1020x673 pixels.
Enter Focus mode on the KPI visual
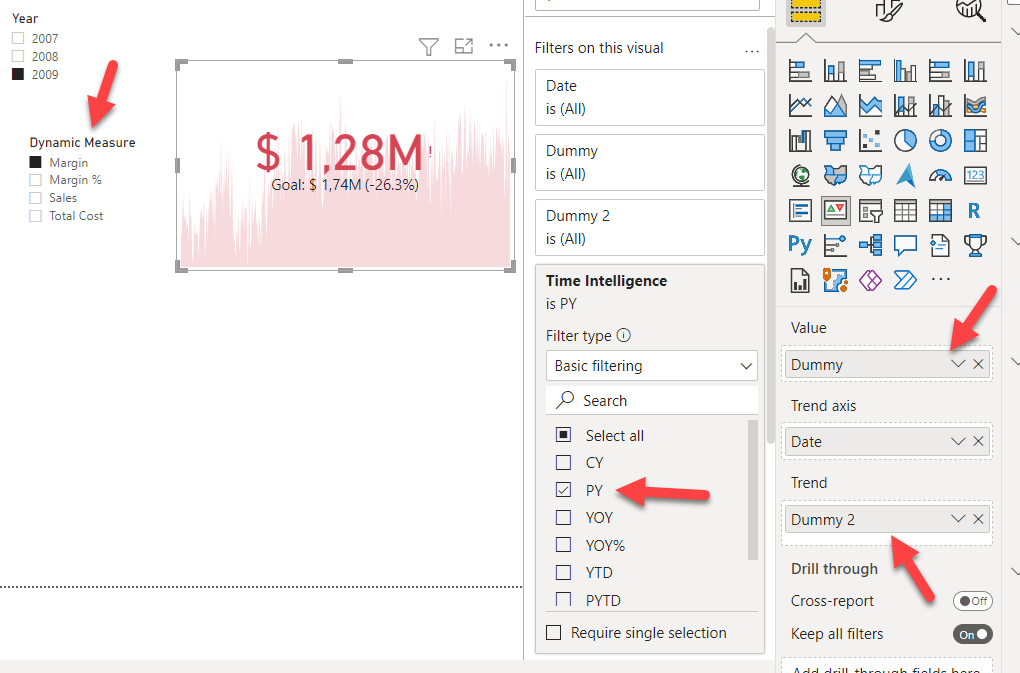coord(464,46)
